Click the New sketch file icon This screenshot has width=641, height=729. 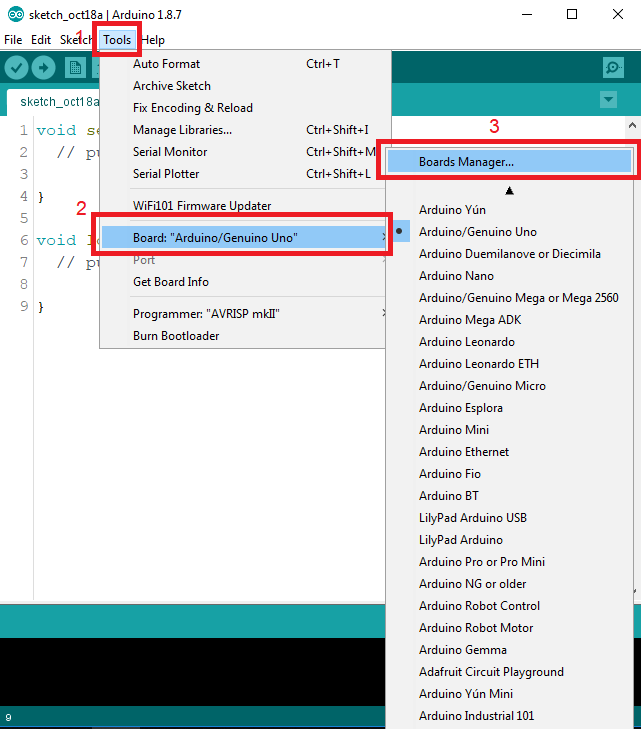point(75,68)
